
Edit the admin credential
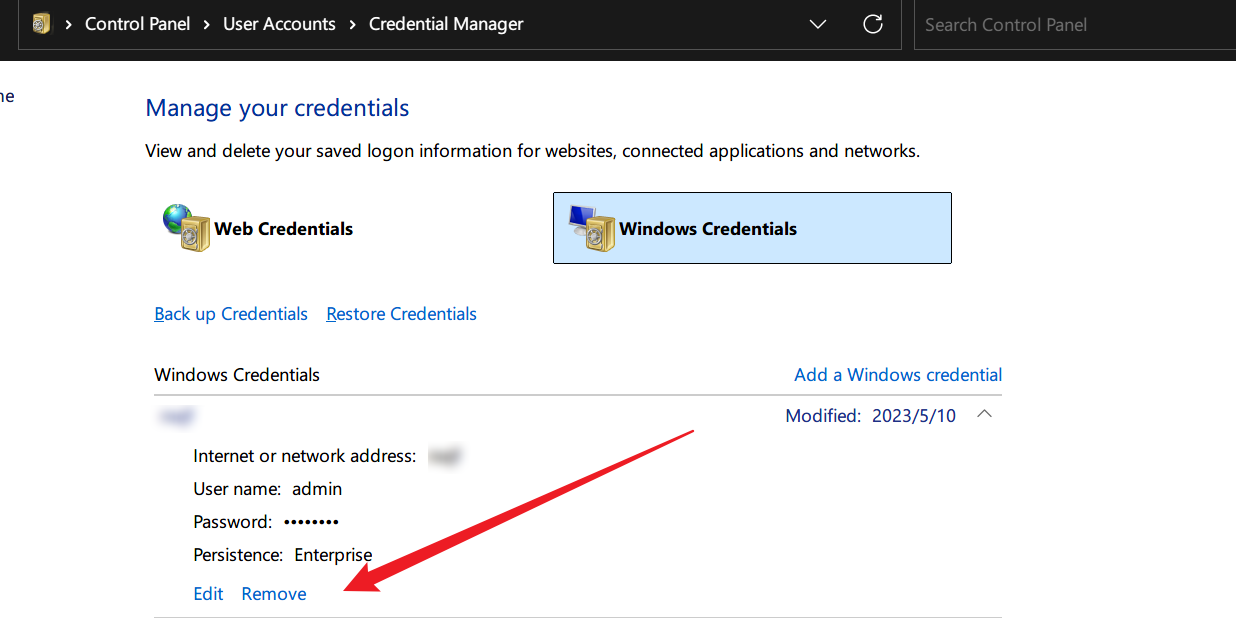[208, 594]
